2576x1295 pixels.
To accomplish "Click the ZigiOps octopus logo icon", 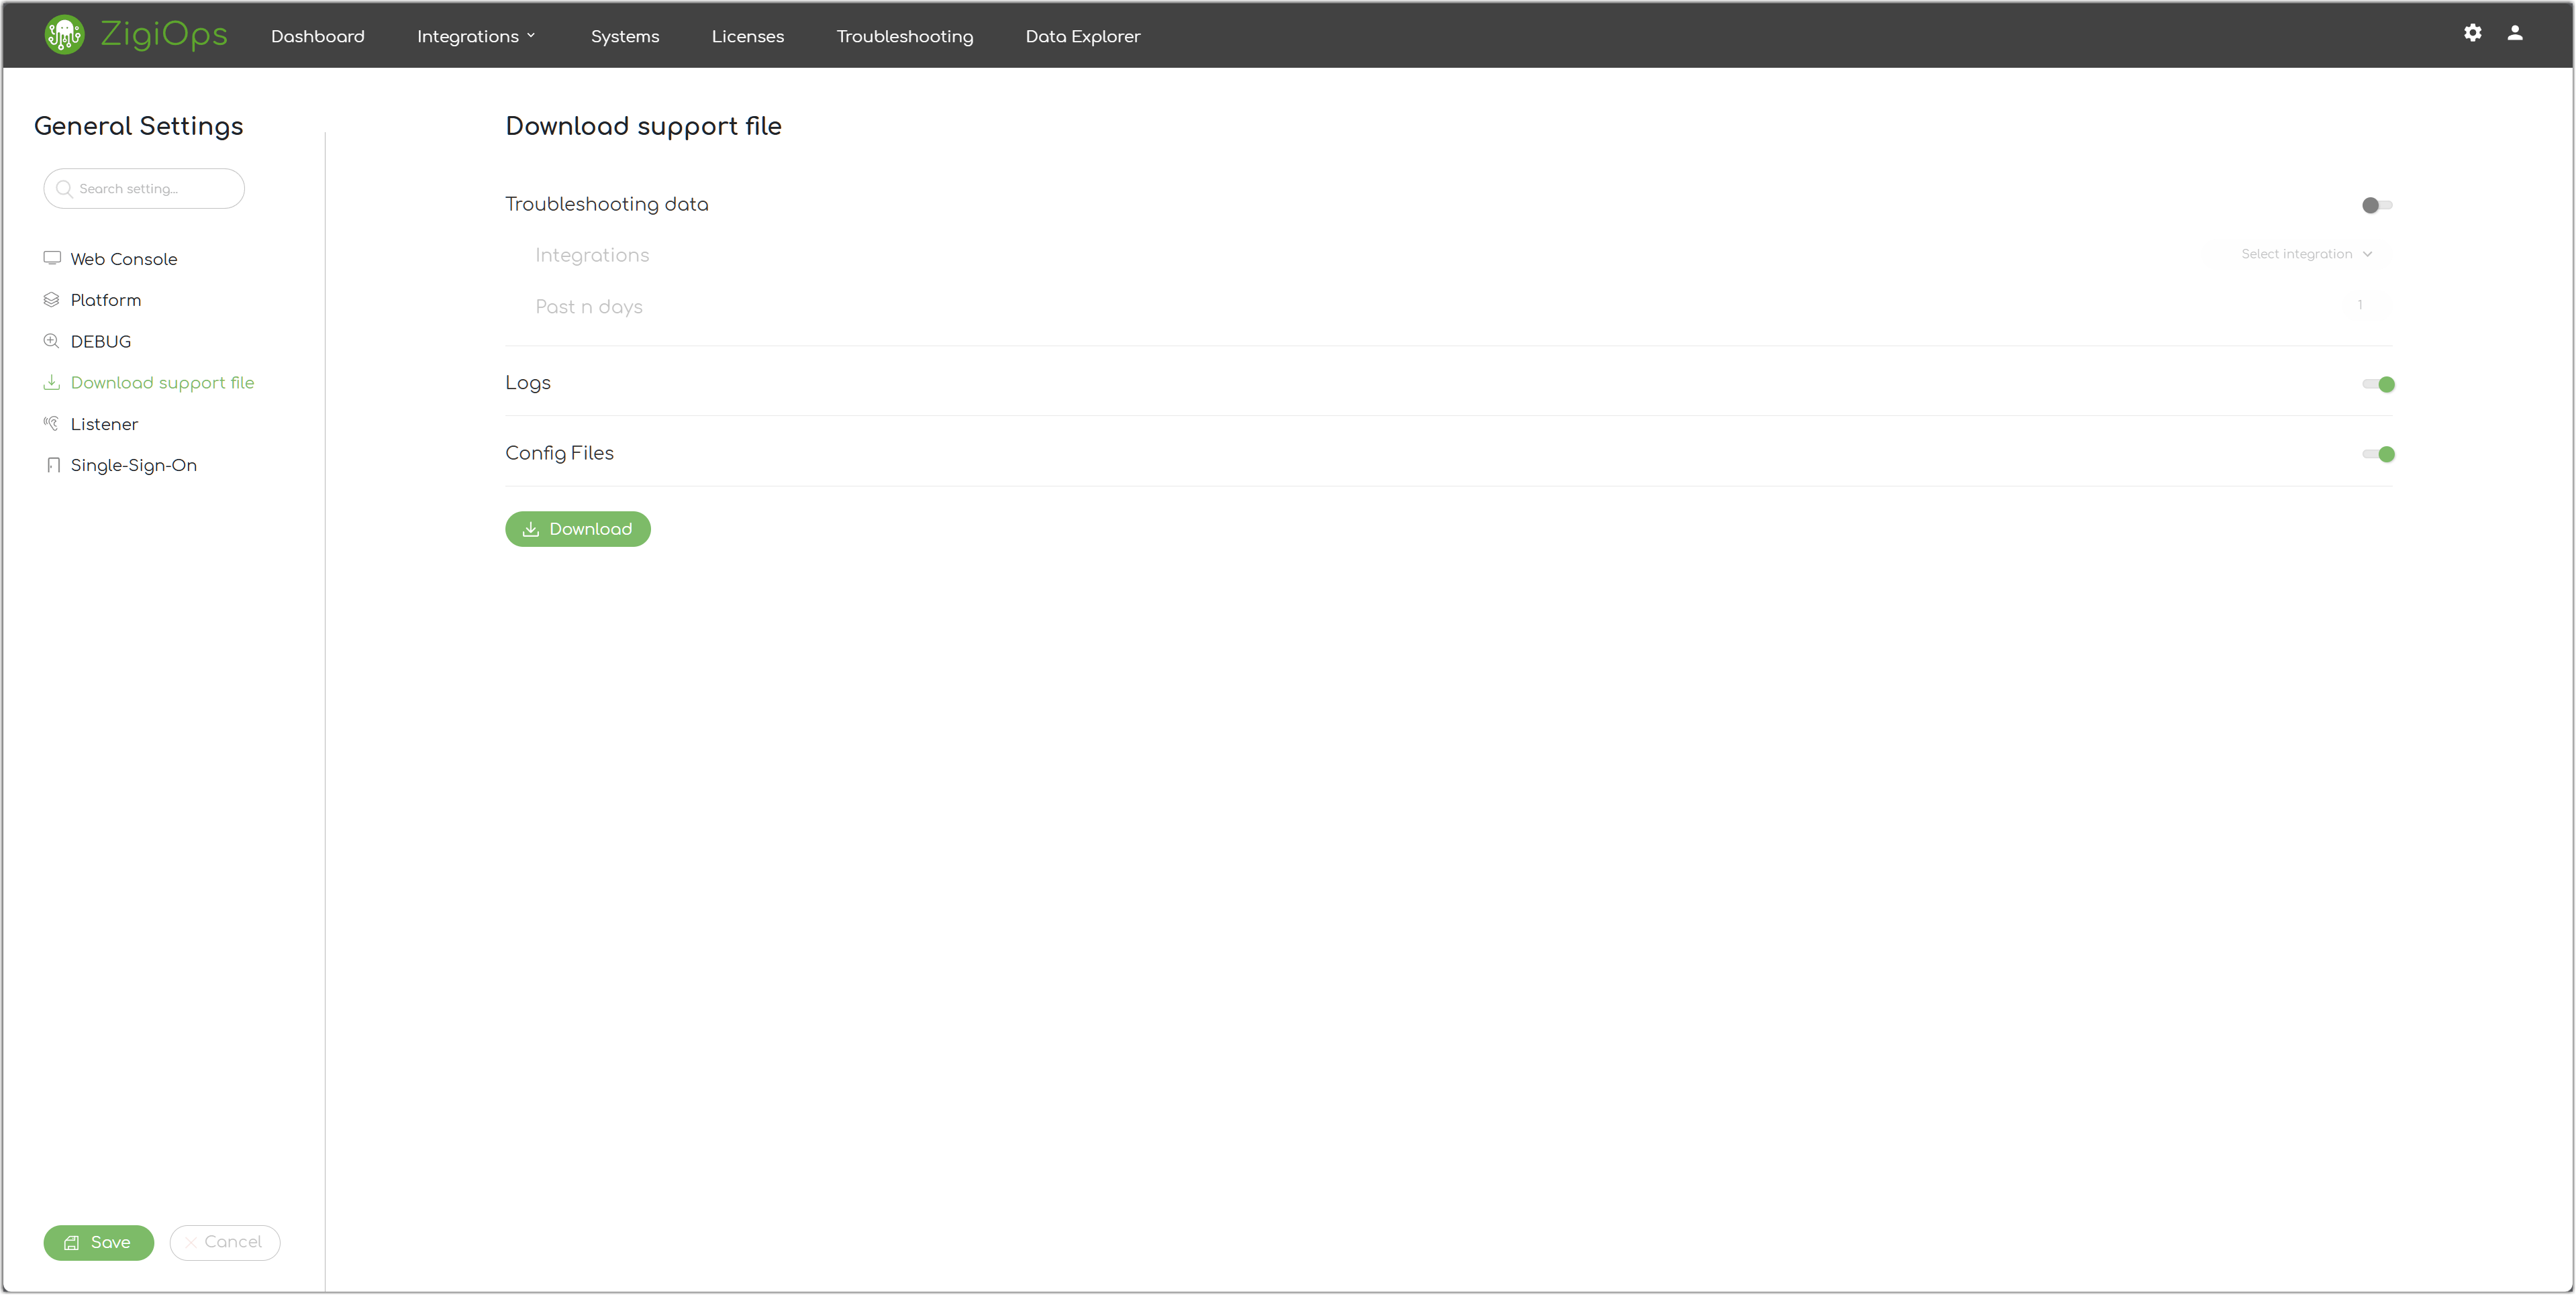I will (x=64, y=35).
